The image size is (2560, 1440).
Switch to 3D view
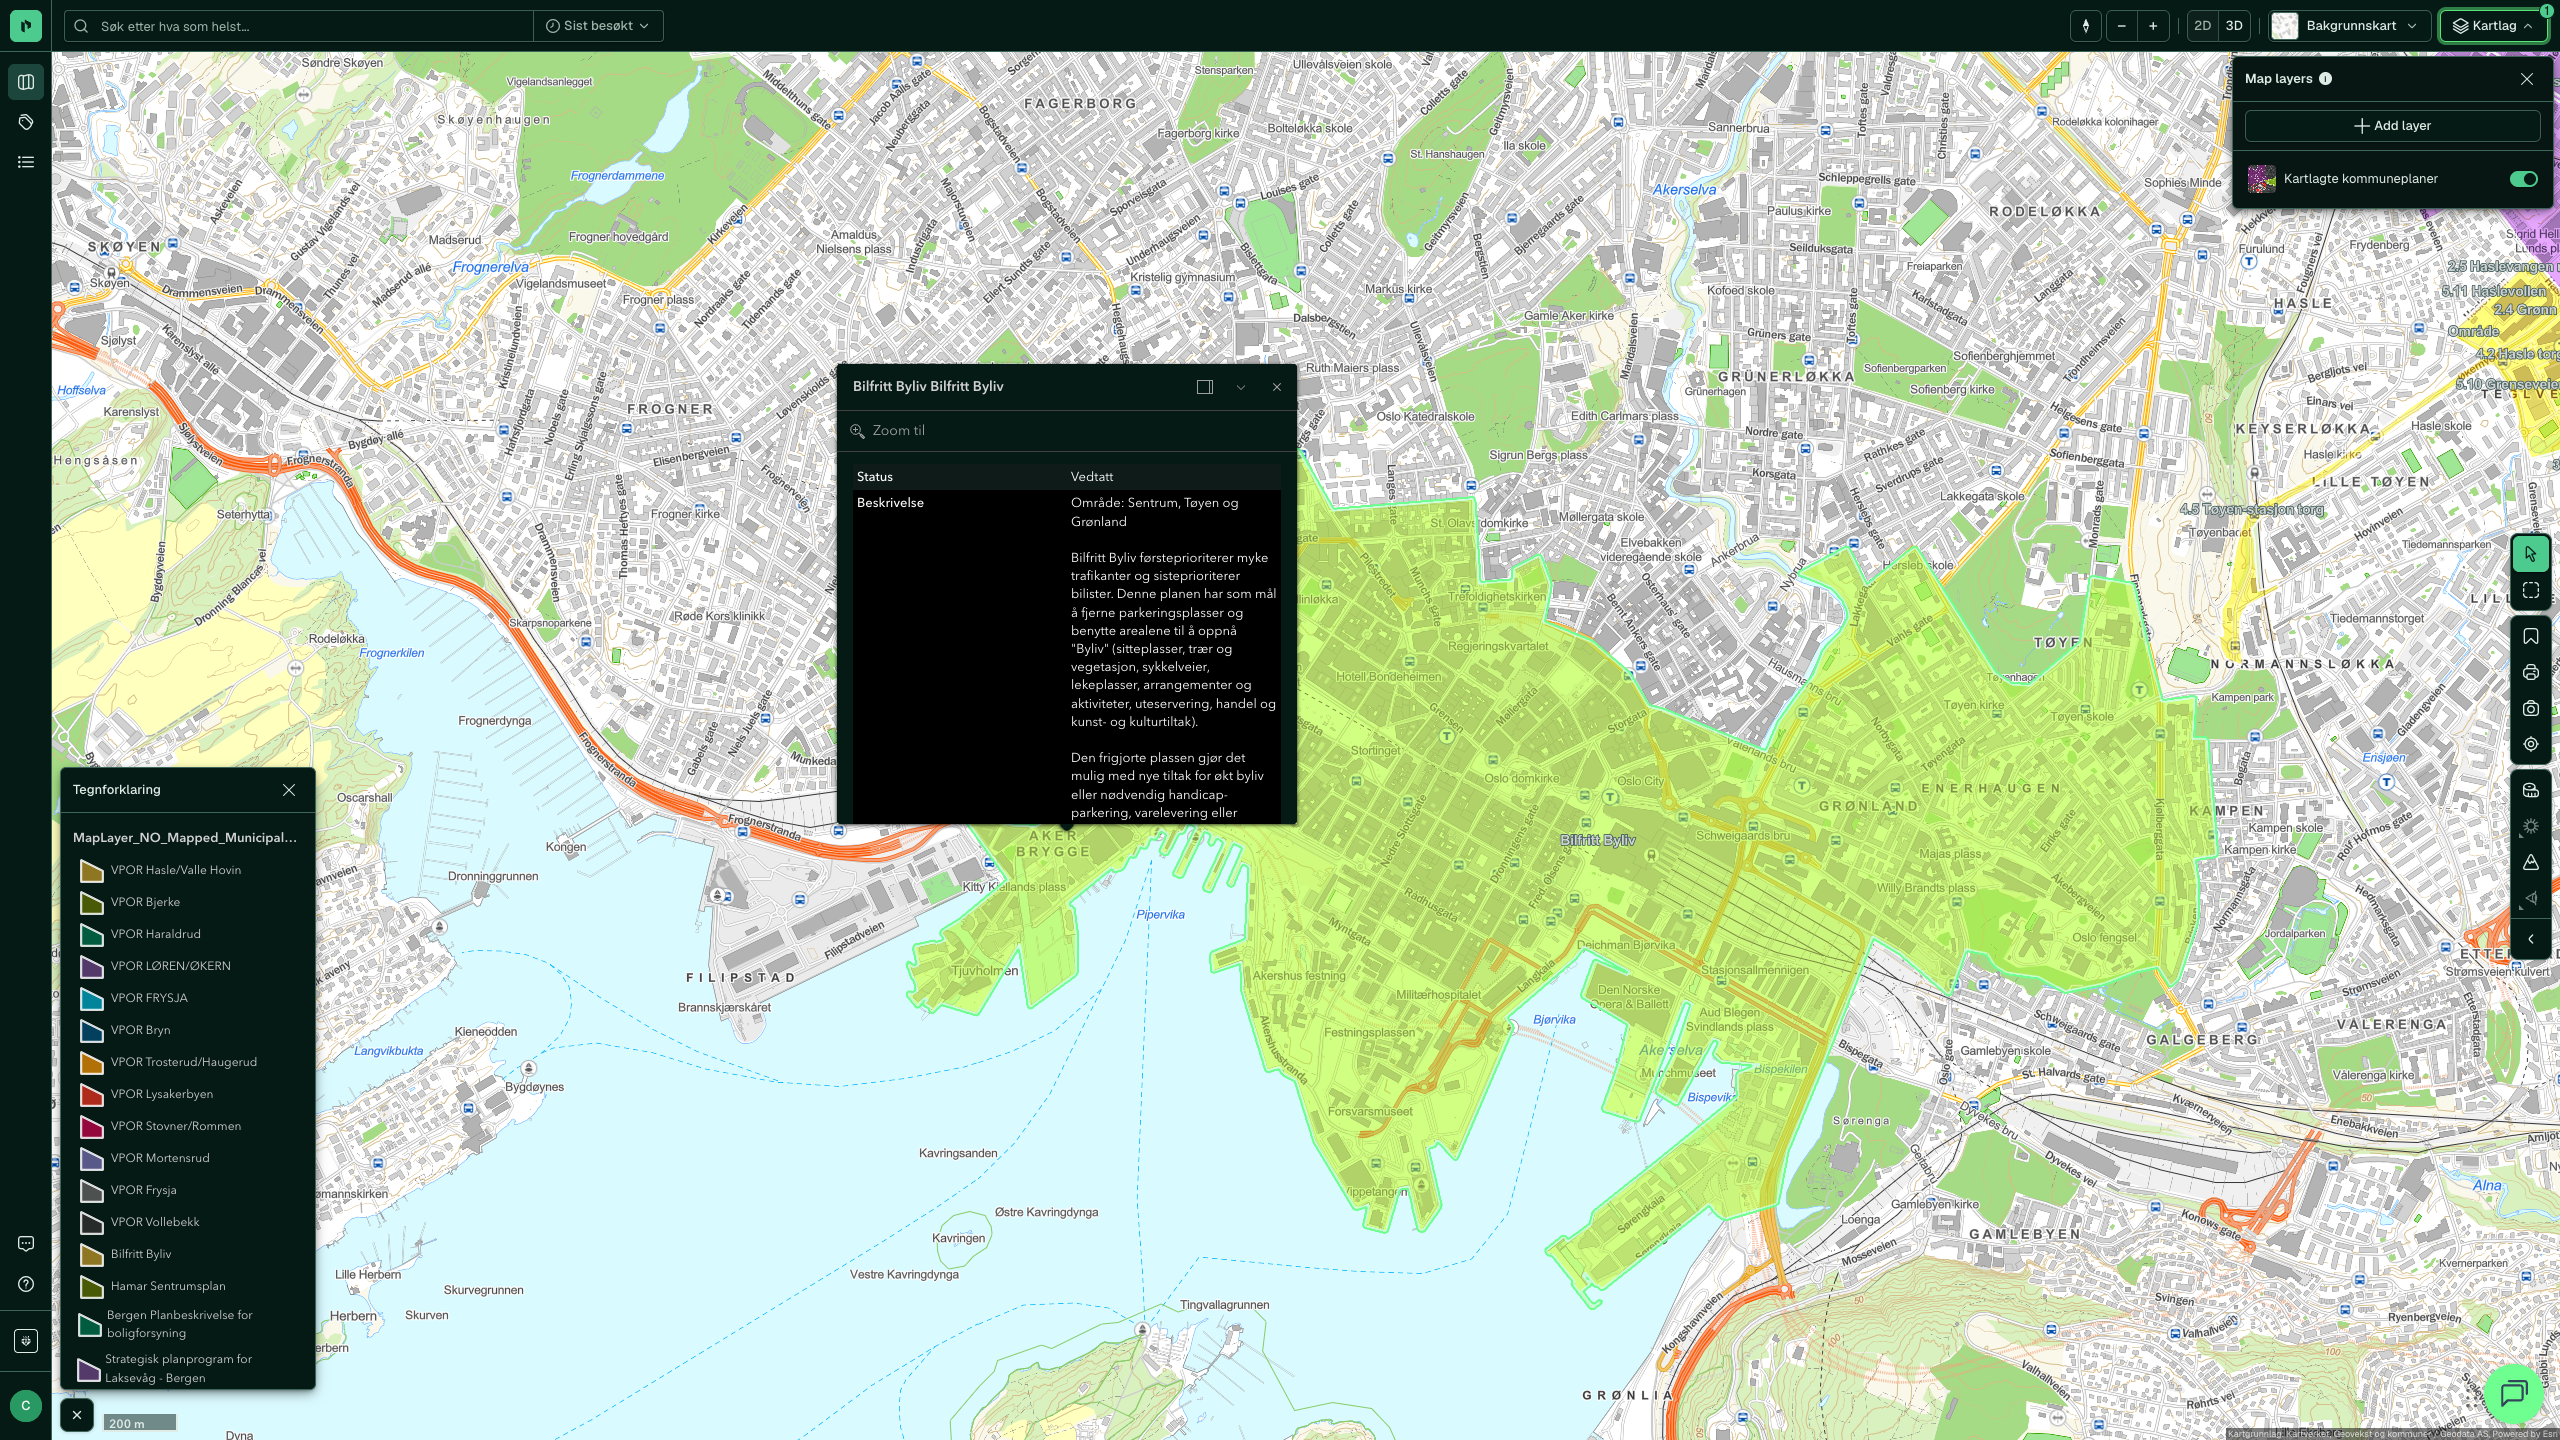coord(2234,26)
